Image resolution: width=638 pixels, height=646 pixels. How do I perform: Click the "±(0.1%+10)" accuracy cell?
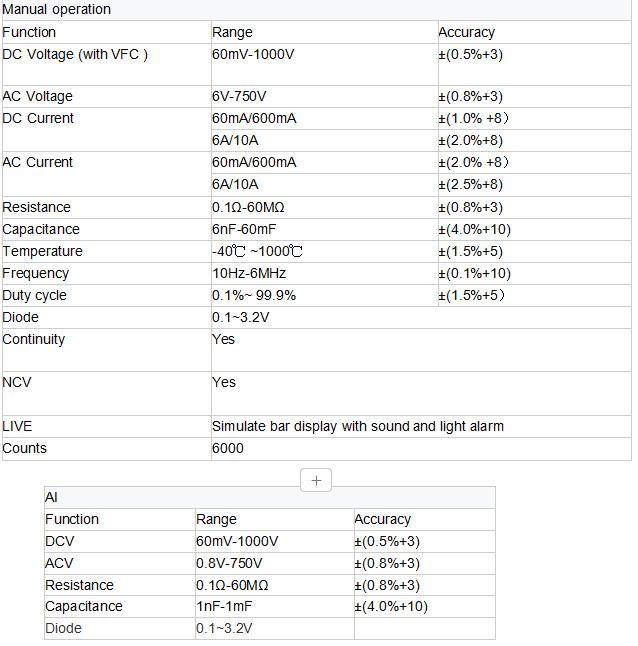click(475, 273)
